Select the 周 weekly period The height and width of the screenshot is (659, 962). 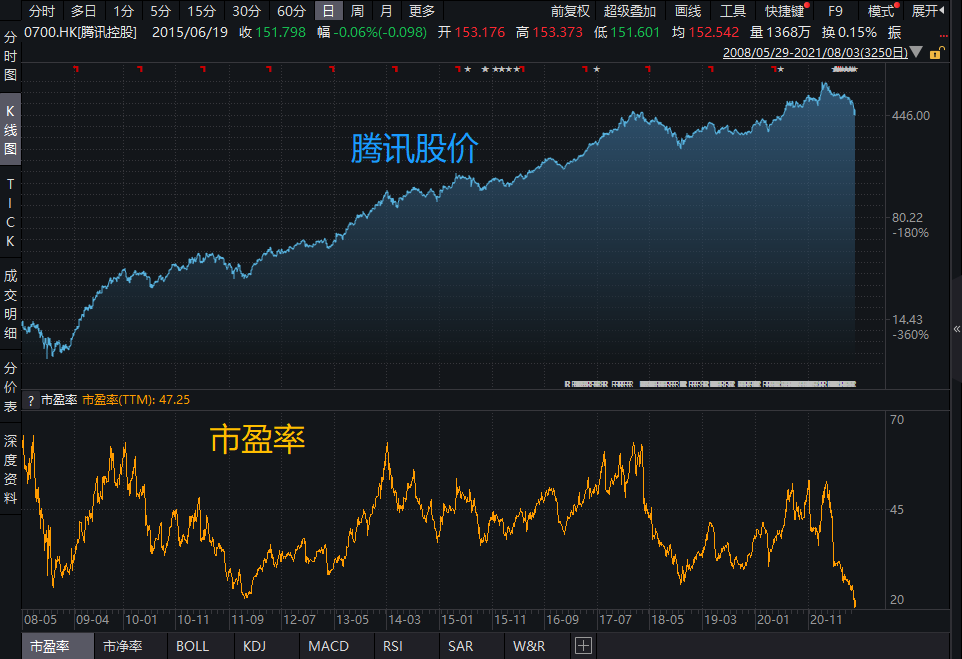pyautogui.click(x=357, y=11)
